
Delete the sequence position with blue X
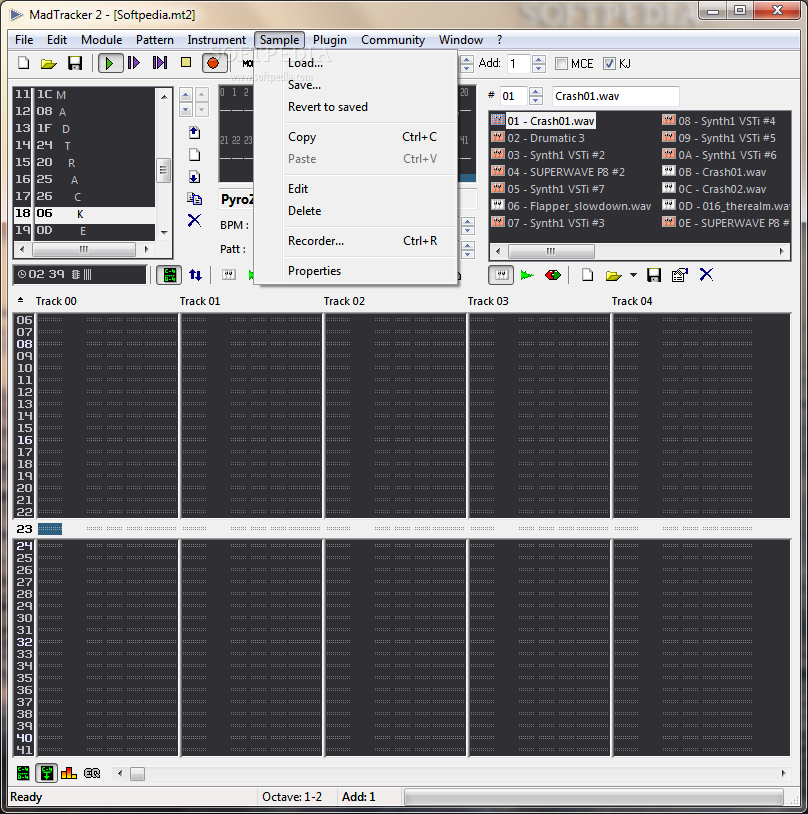coord(194,221)
